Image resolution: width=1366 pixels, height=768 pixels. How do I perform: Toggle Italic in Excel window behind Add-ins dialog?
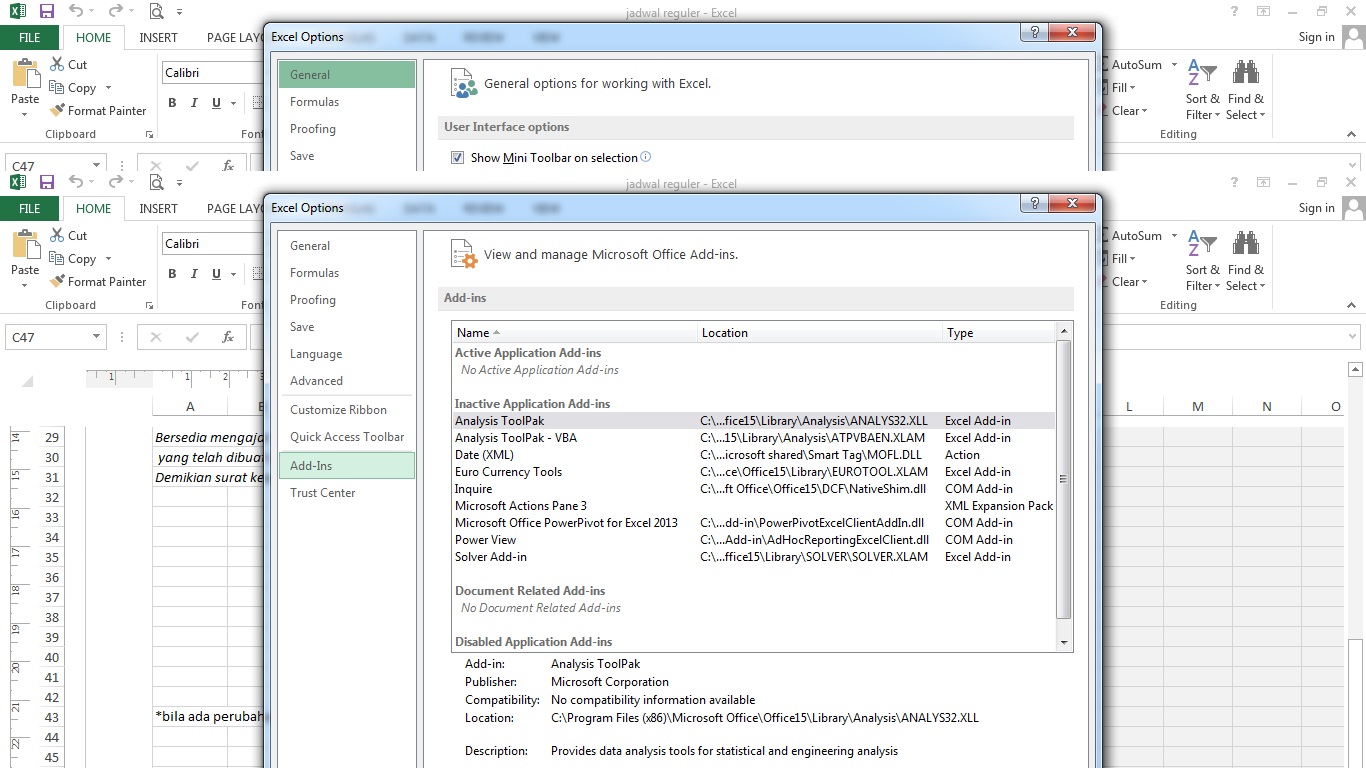tap(195, 274)
